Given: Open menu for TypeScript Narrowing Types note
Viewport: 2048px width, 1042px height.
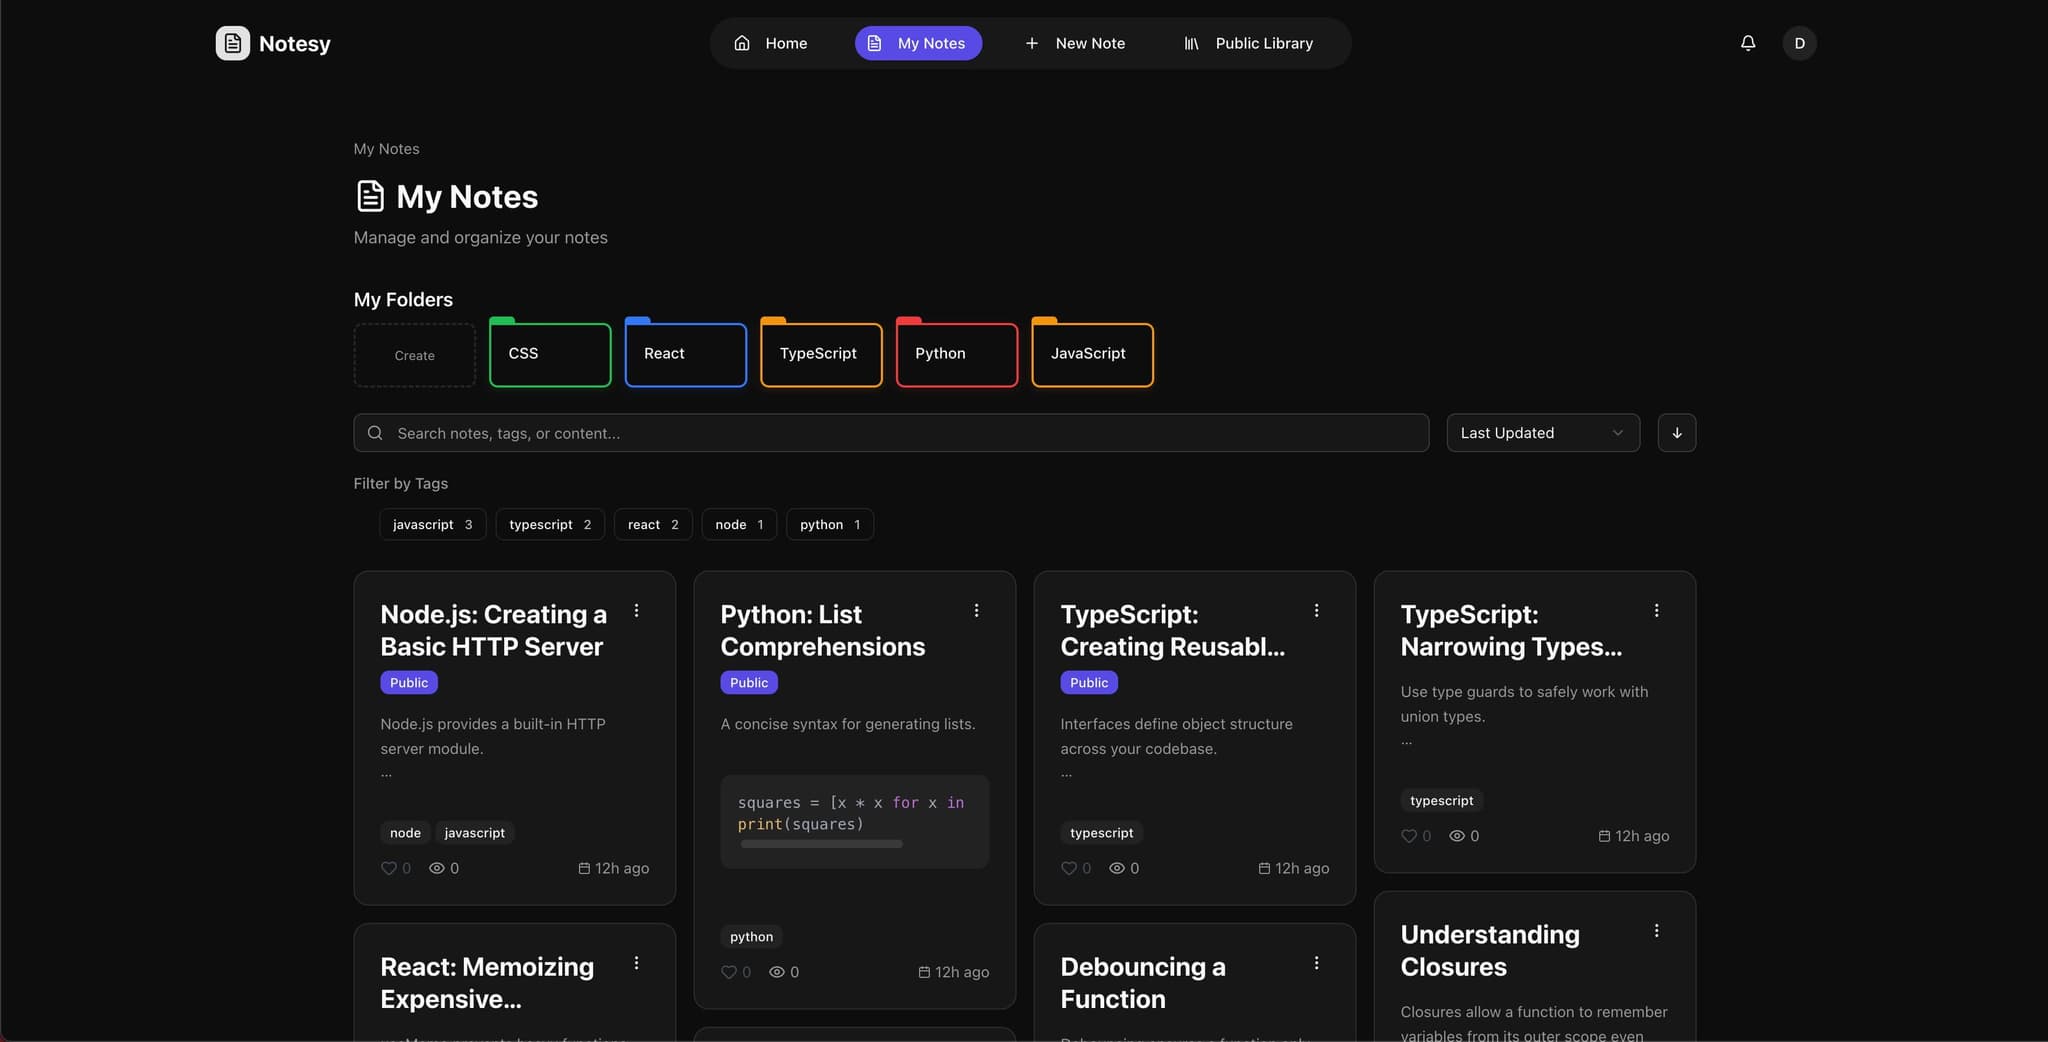Looking at the screenshot, I should tap(1656, 611).
